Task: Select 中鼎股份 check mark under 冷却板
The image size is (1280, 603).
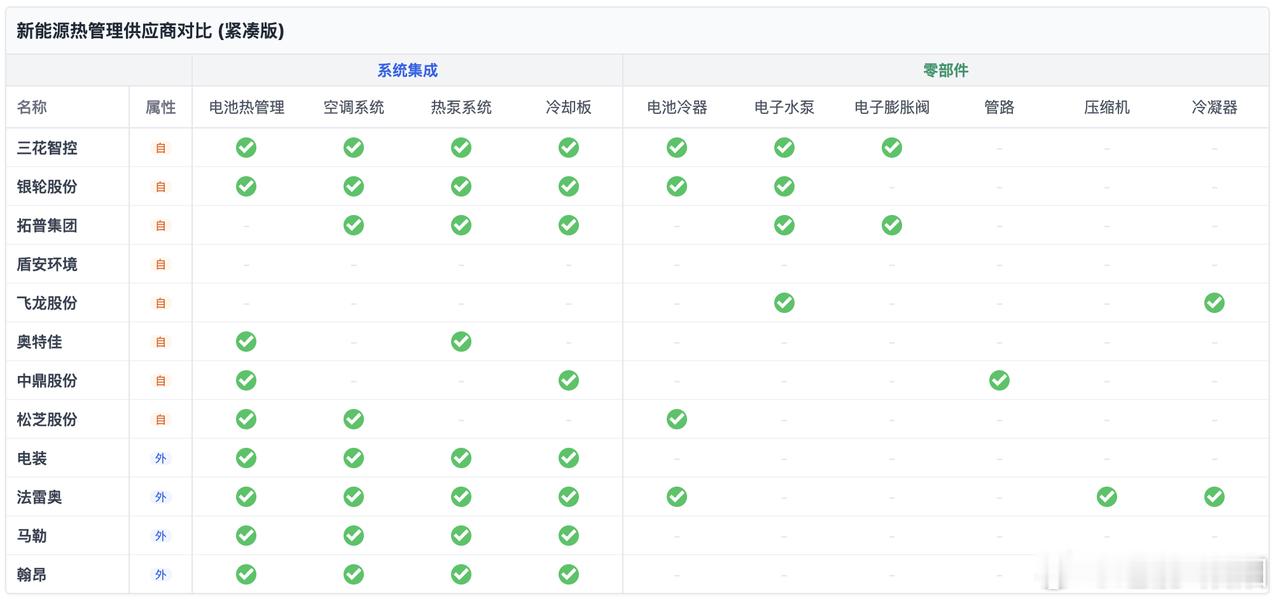Action: pos(569,380)
